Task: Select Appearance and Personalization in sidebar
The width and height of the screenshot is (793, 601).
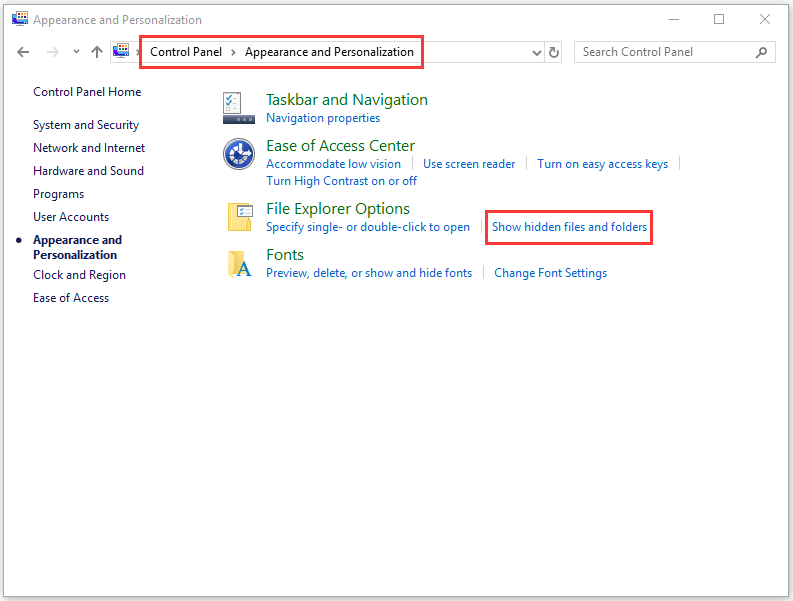Action: click(x=77, y=247)
